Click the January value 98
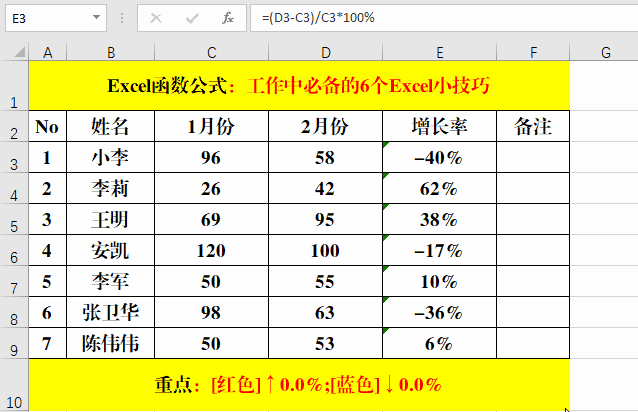Viewport: 638px width, 412px height. 212,312
